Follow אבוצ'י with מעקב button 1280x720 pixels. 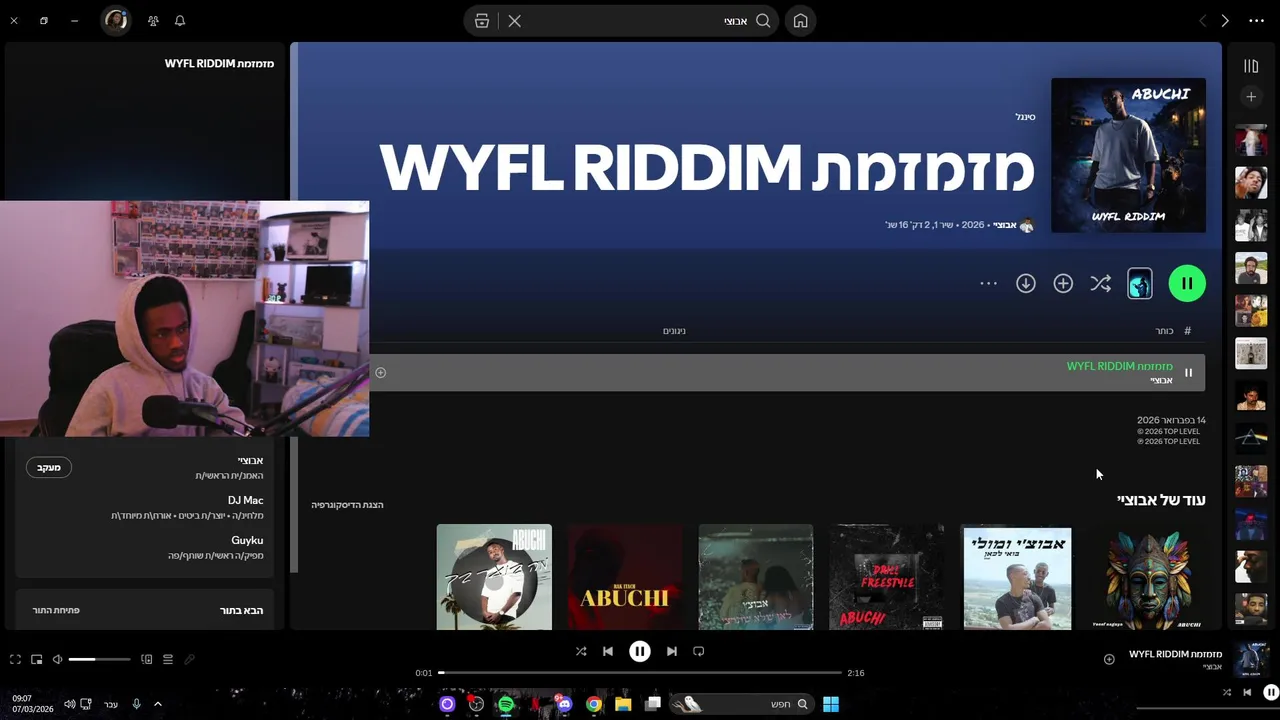[x=48, y=467]
